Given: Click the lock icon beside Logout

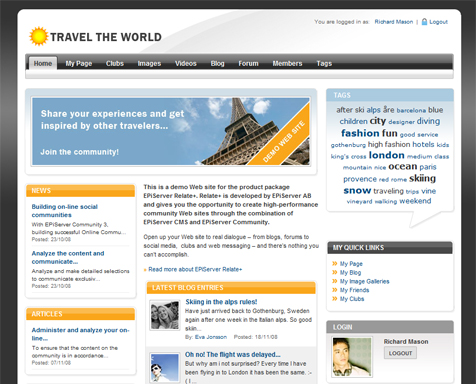Looking at the screenshot, I should (x=424, y=22).
